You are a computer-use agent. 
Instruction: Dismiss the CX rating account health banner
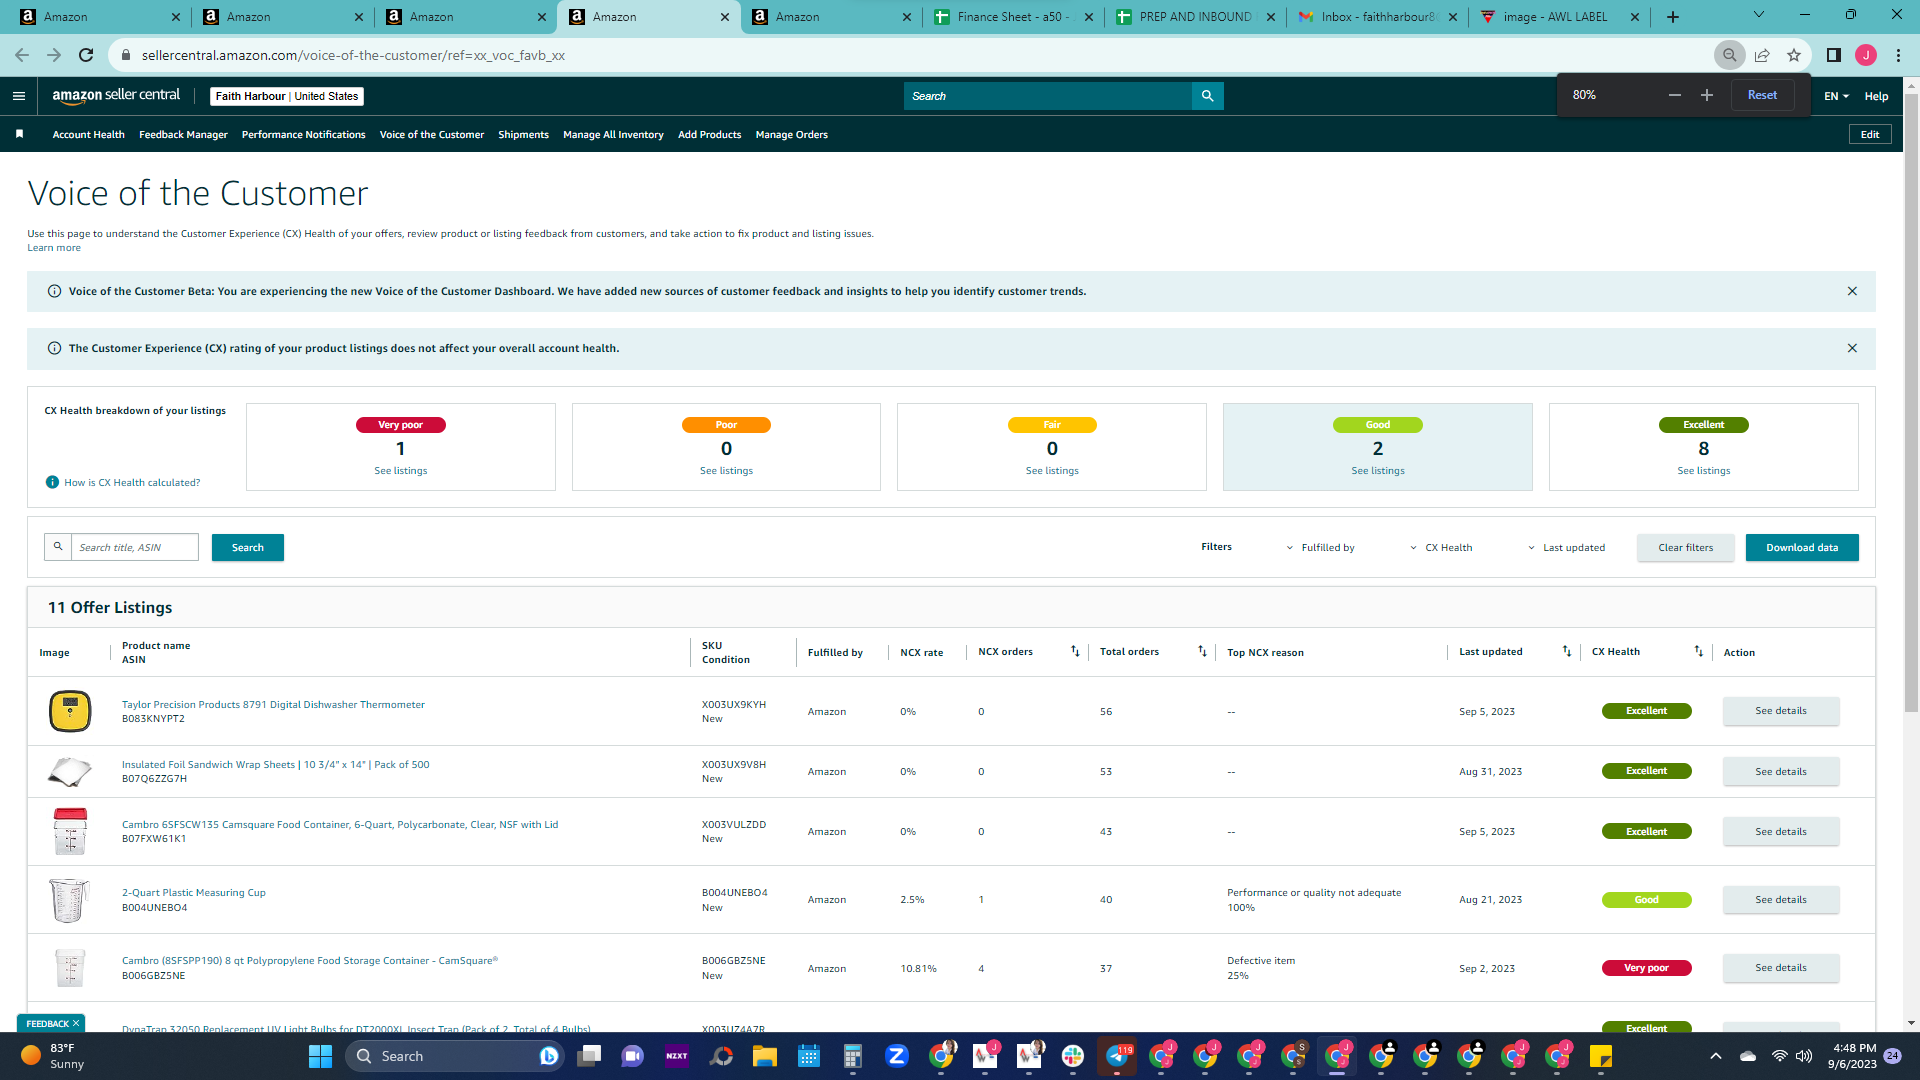(1852, 348)
